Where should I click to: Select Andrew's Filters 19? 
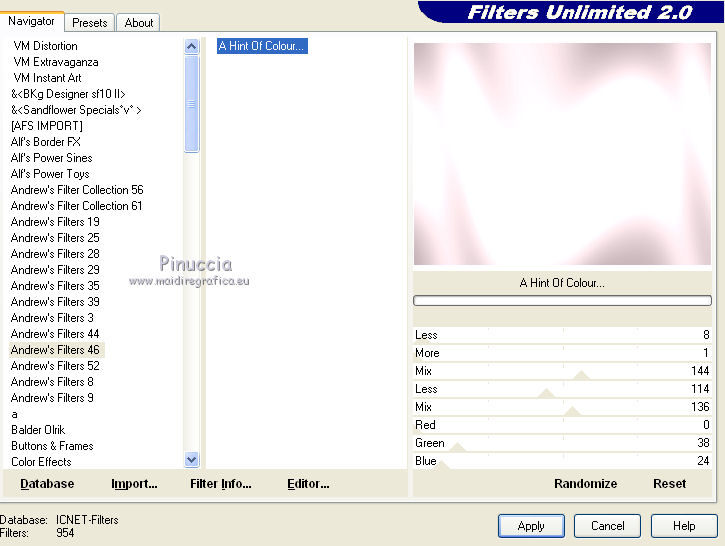tap(55, 222)
